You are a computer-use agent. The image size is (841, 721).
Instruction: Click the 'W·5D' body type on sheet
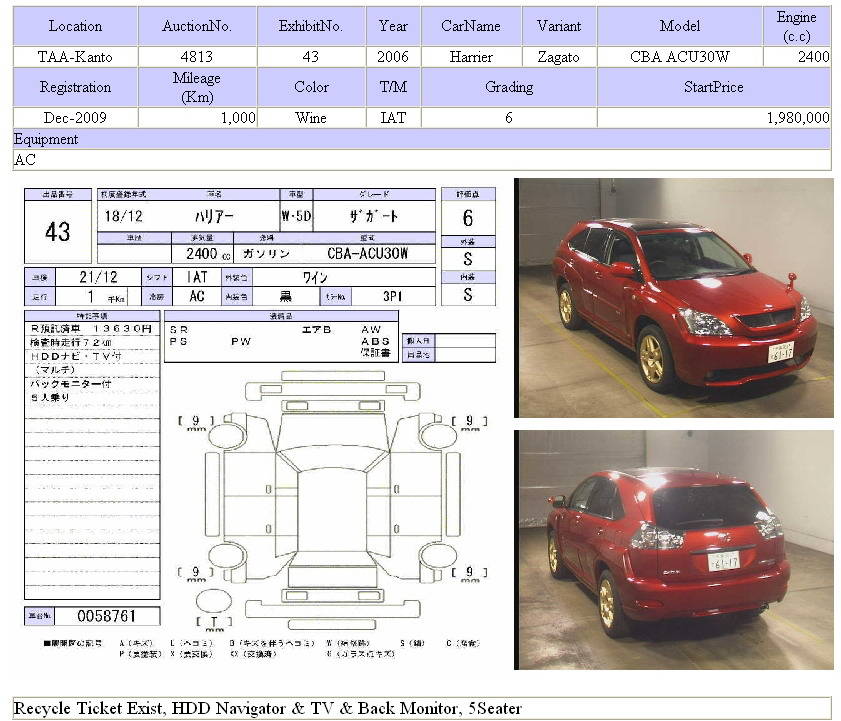click(296, 216)
